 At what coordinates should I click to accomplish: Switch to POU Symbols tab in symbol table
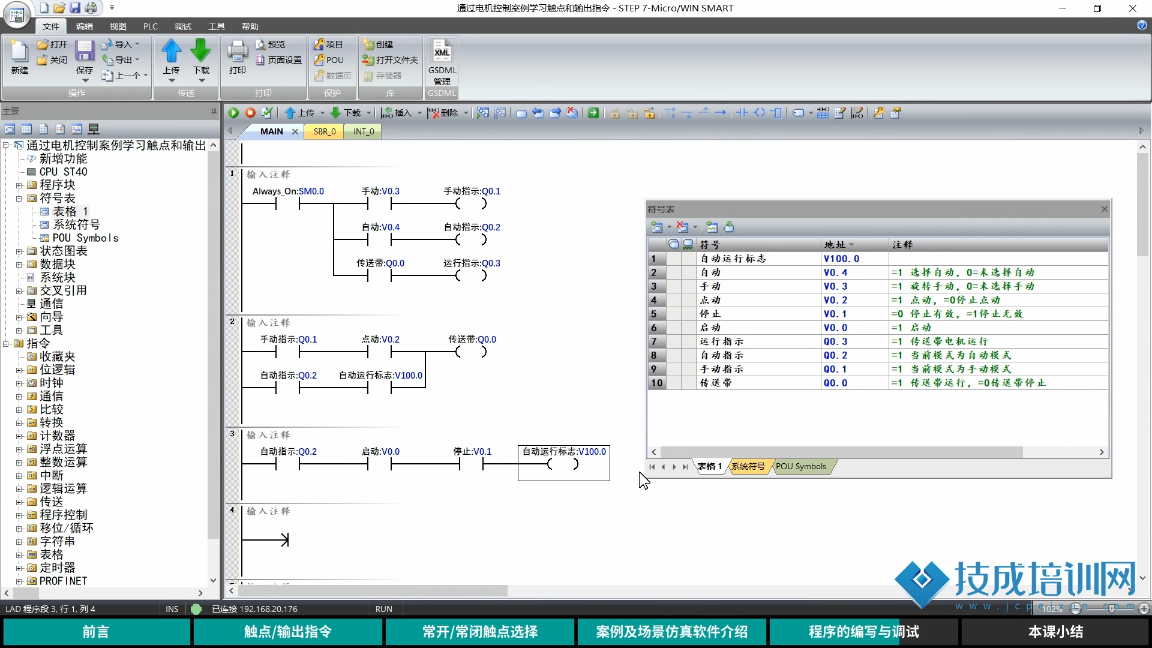(800, 467)
